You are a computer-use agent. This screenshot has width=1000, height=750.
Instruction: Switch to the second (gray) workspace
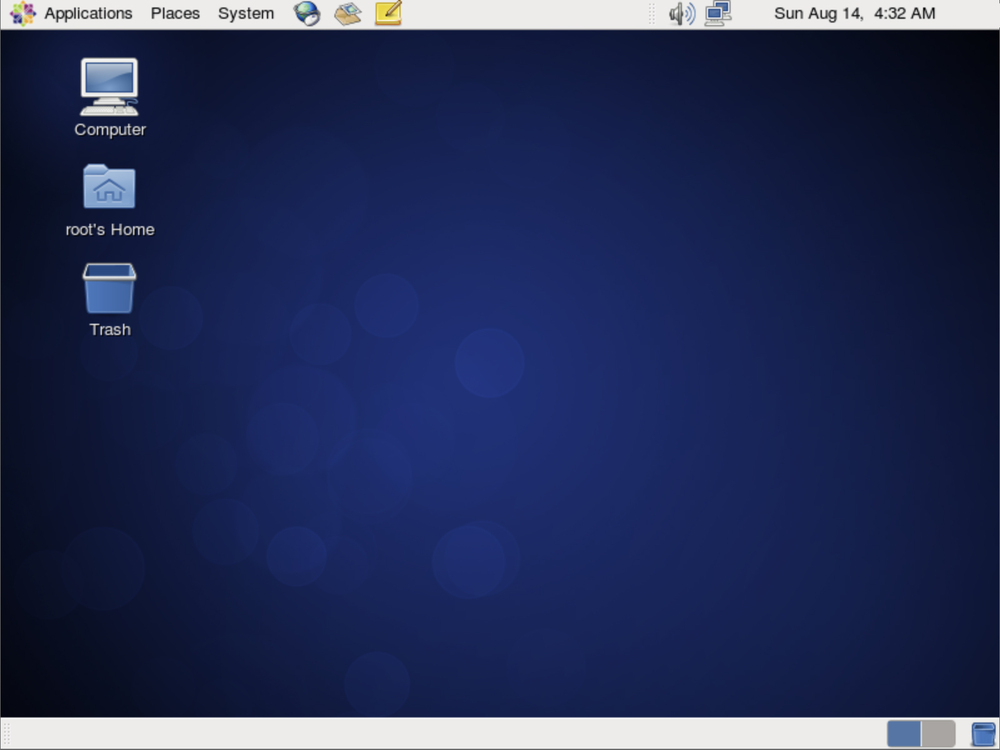click(938, 734)
